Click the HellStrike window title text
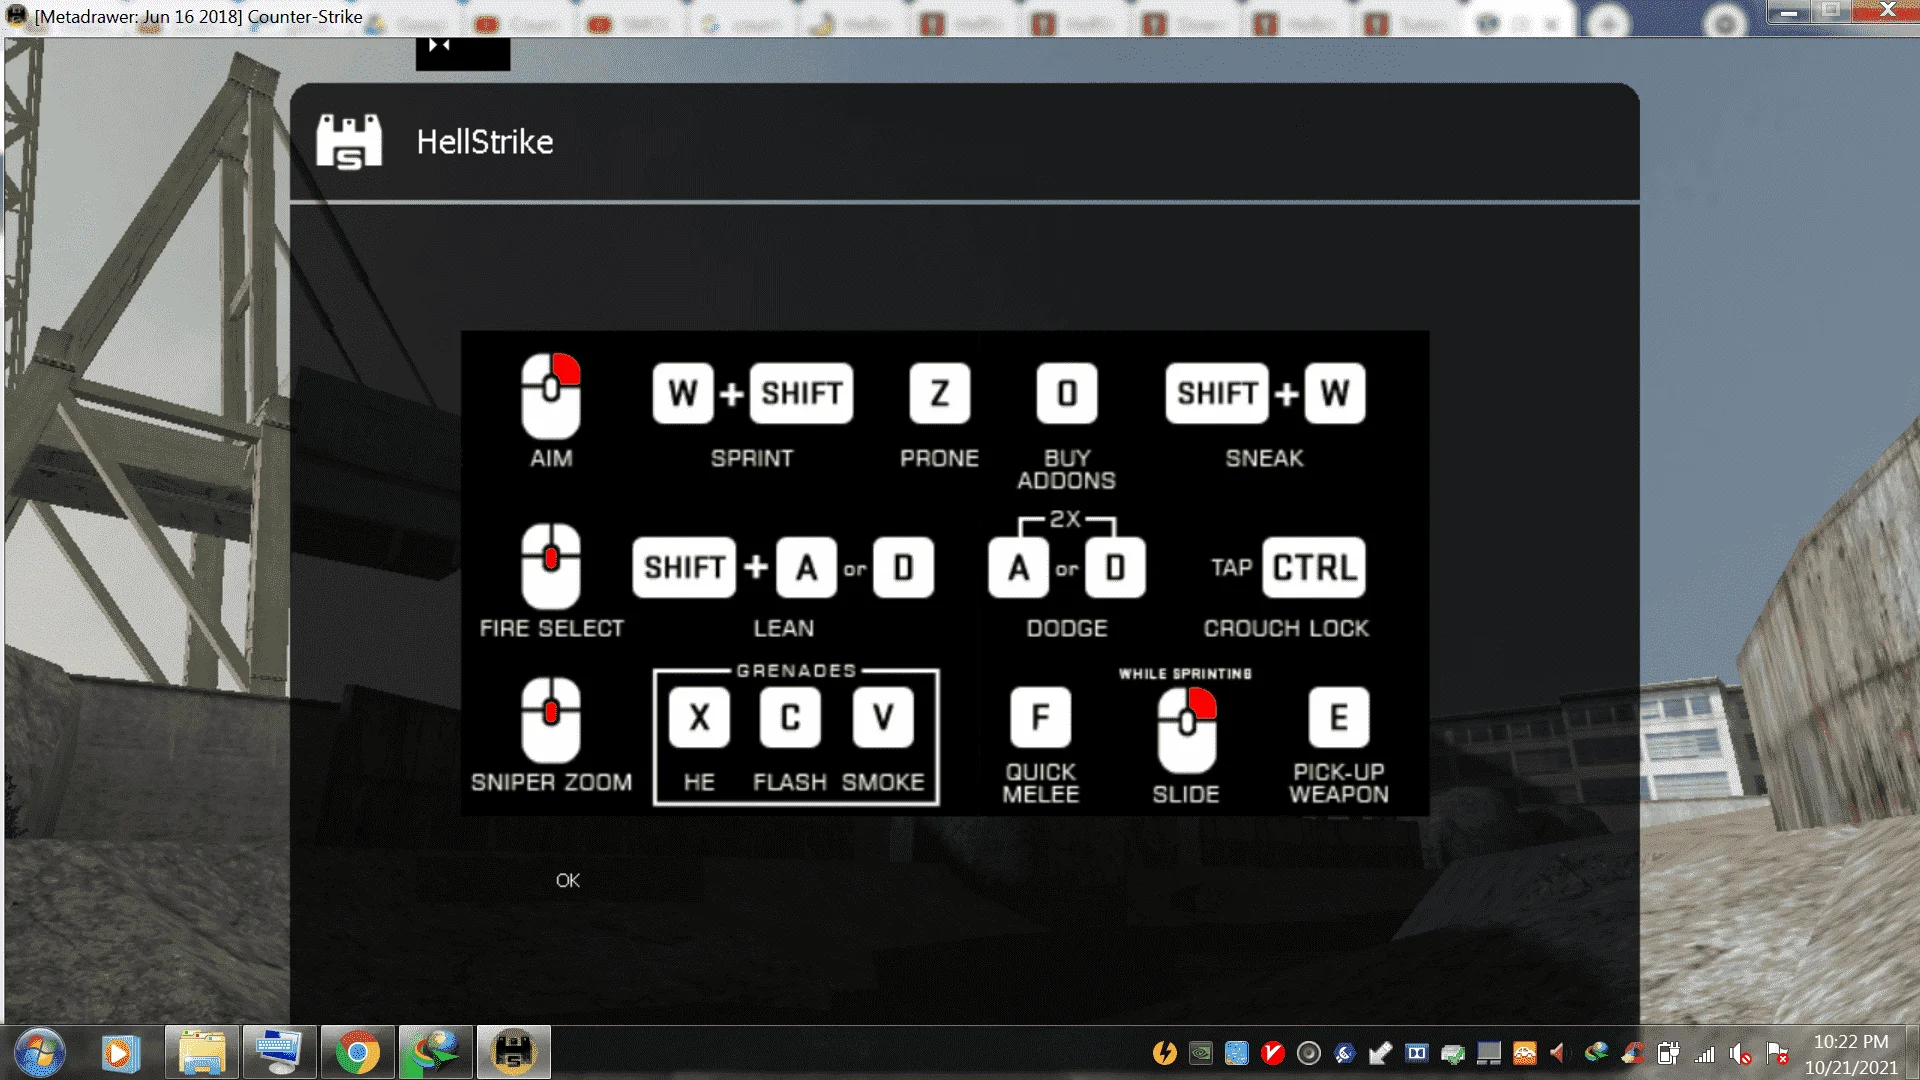The width and height of the screenshot is (1920, 1080). pos(484,142)
